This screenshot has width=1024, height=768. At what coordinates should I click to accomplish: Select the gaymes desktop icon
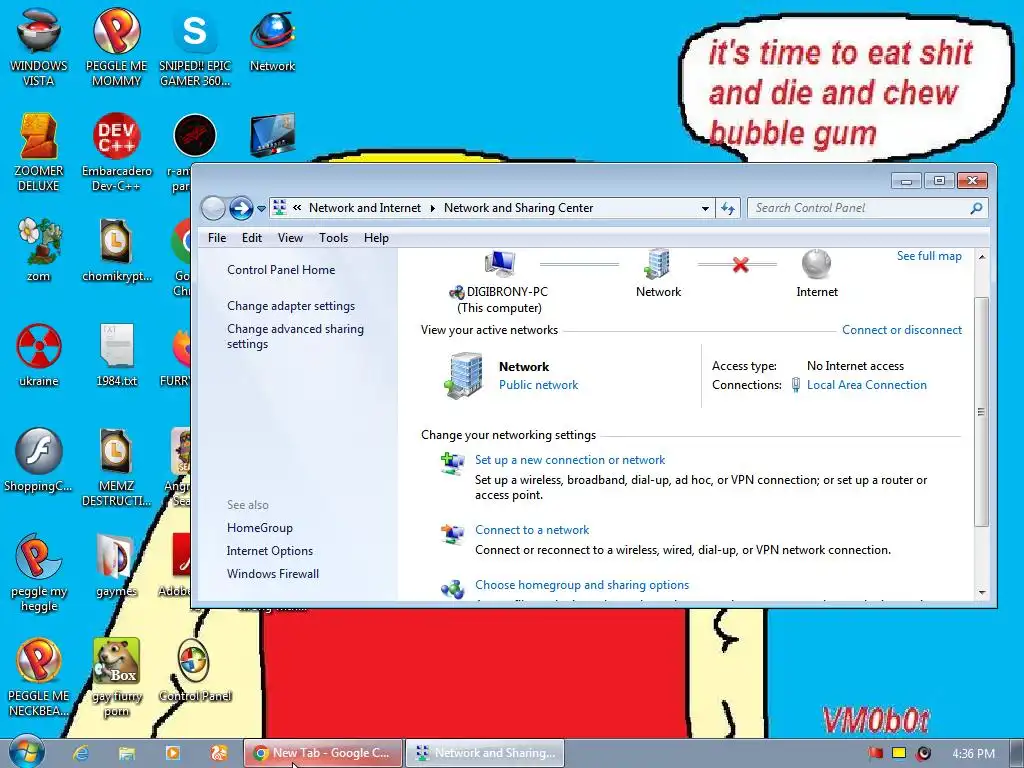point(116,566)
